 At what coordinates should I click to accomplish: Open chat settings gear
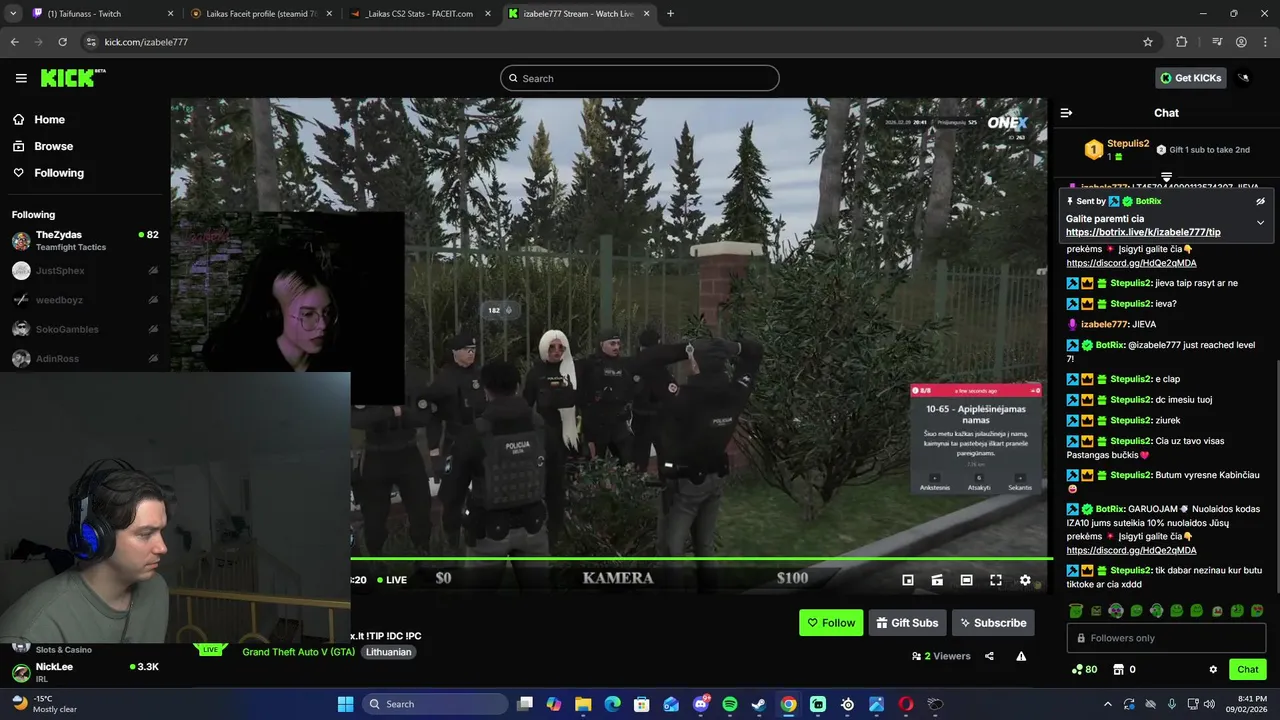tap(1213, 670)
